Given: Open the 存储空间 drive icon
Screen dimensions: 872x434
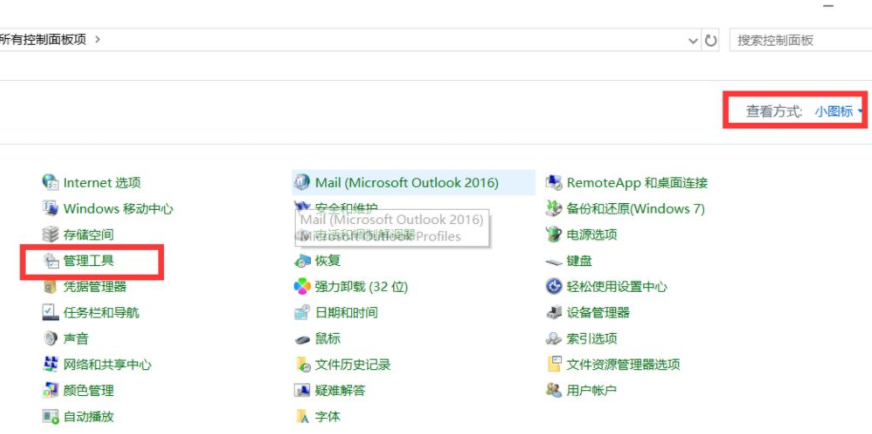Looking at the screenshot, I should 50,234.
